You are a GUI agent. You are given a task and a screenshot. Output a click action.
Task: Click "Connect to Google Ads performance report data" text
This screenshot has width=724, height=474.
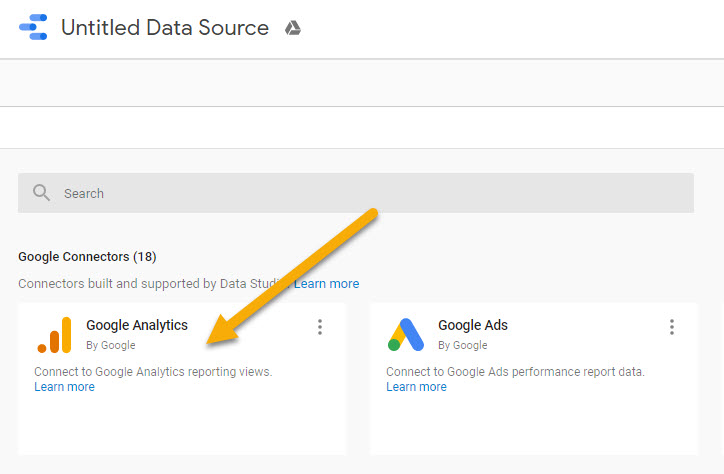tap(515, 372)
